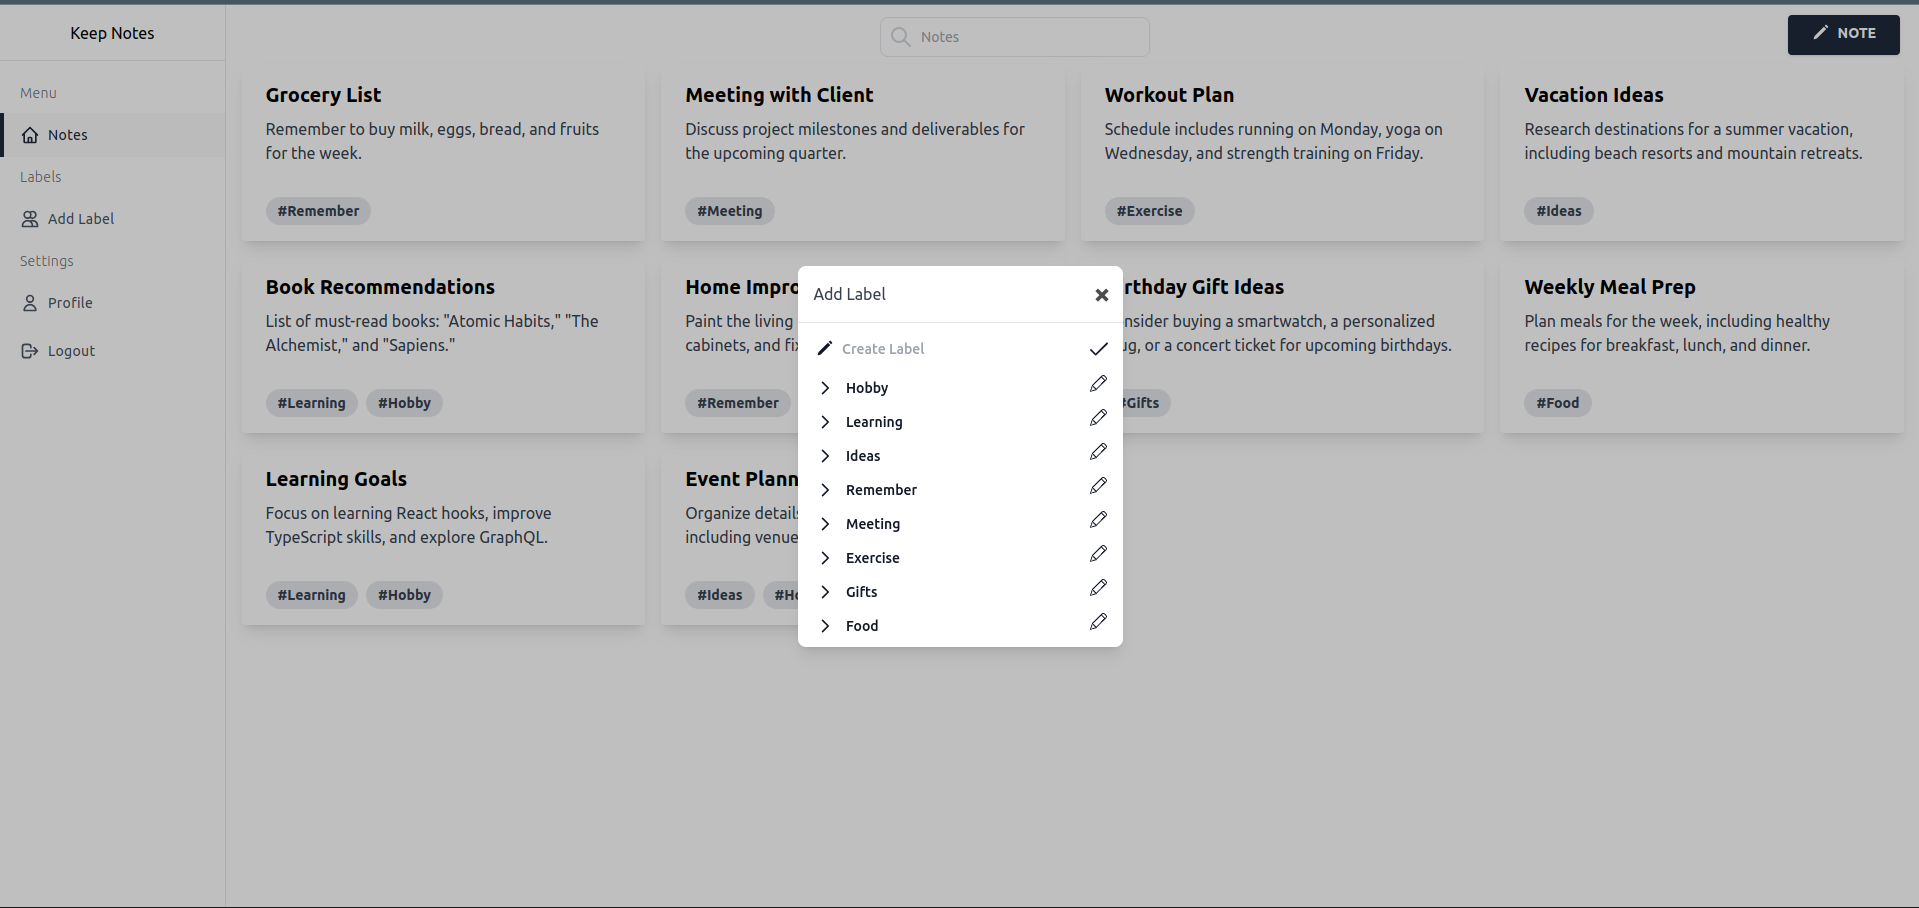Click the Notes home icon in the sidebar
The width and height of the screenshot is (1919, 908).
(x=29, y=134)
